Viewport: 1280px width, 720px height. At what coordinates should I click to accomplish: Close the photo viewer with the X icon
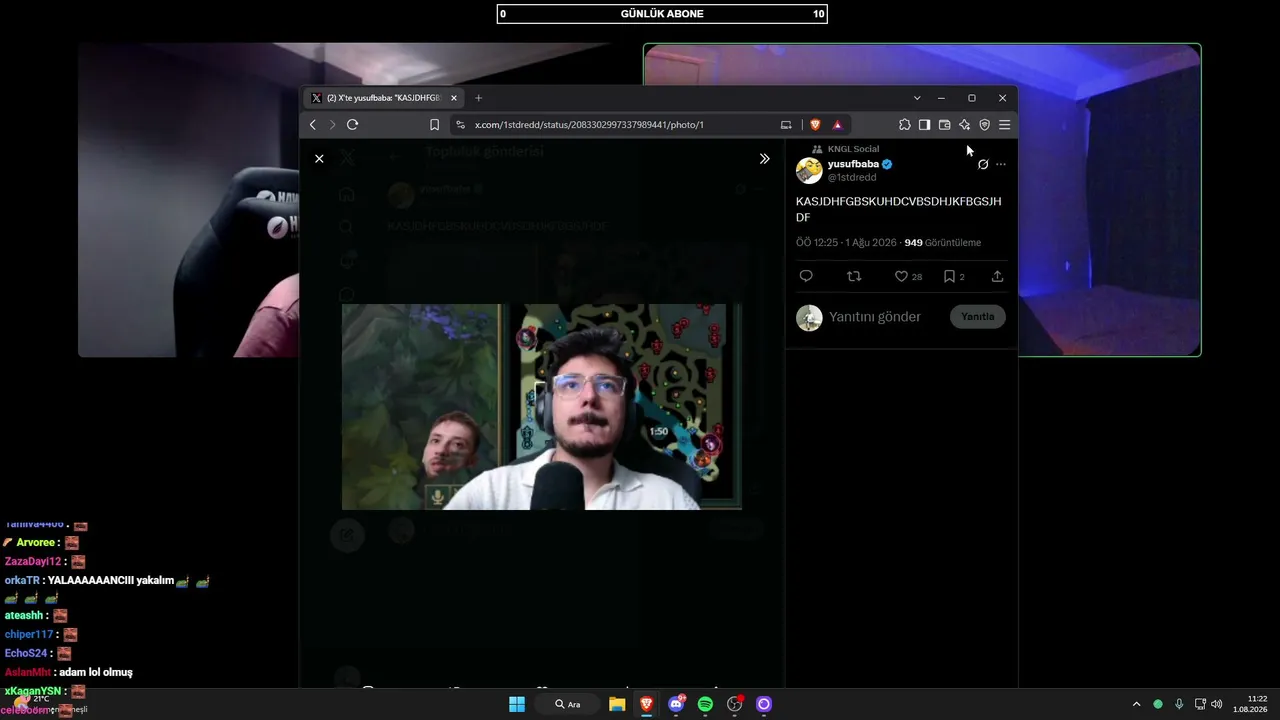pyautogui.click(x=319, y=159)
